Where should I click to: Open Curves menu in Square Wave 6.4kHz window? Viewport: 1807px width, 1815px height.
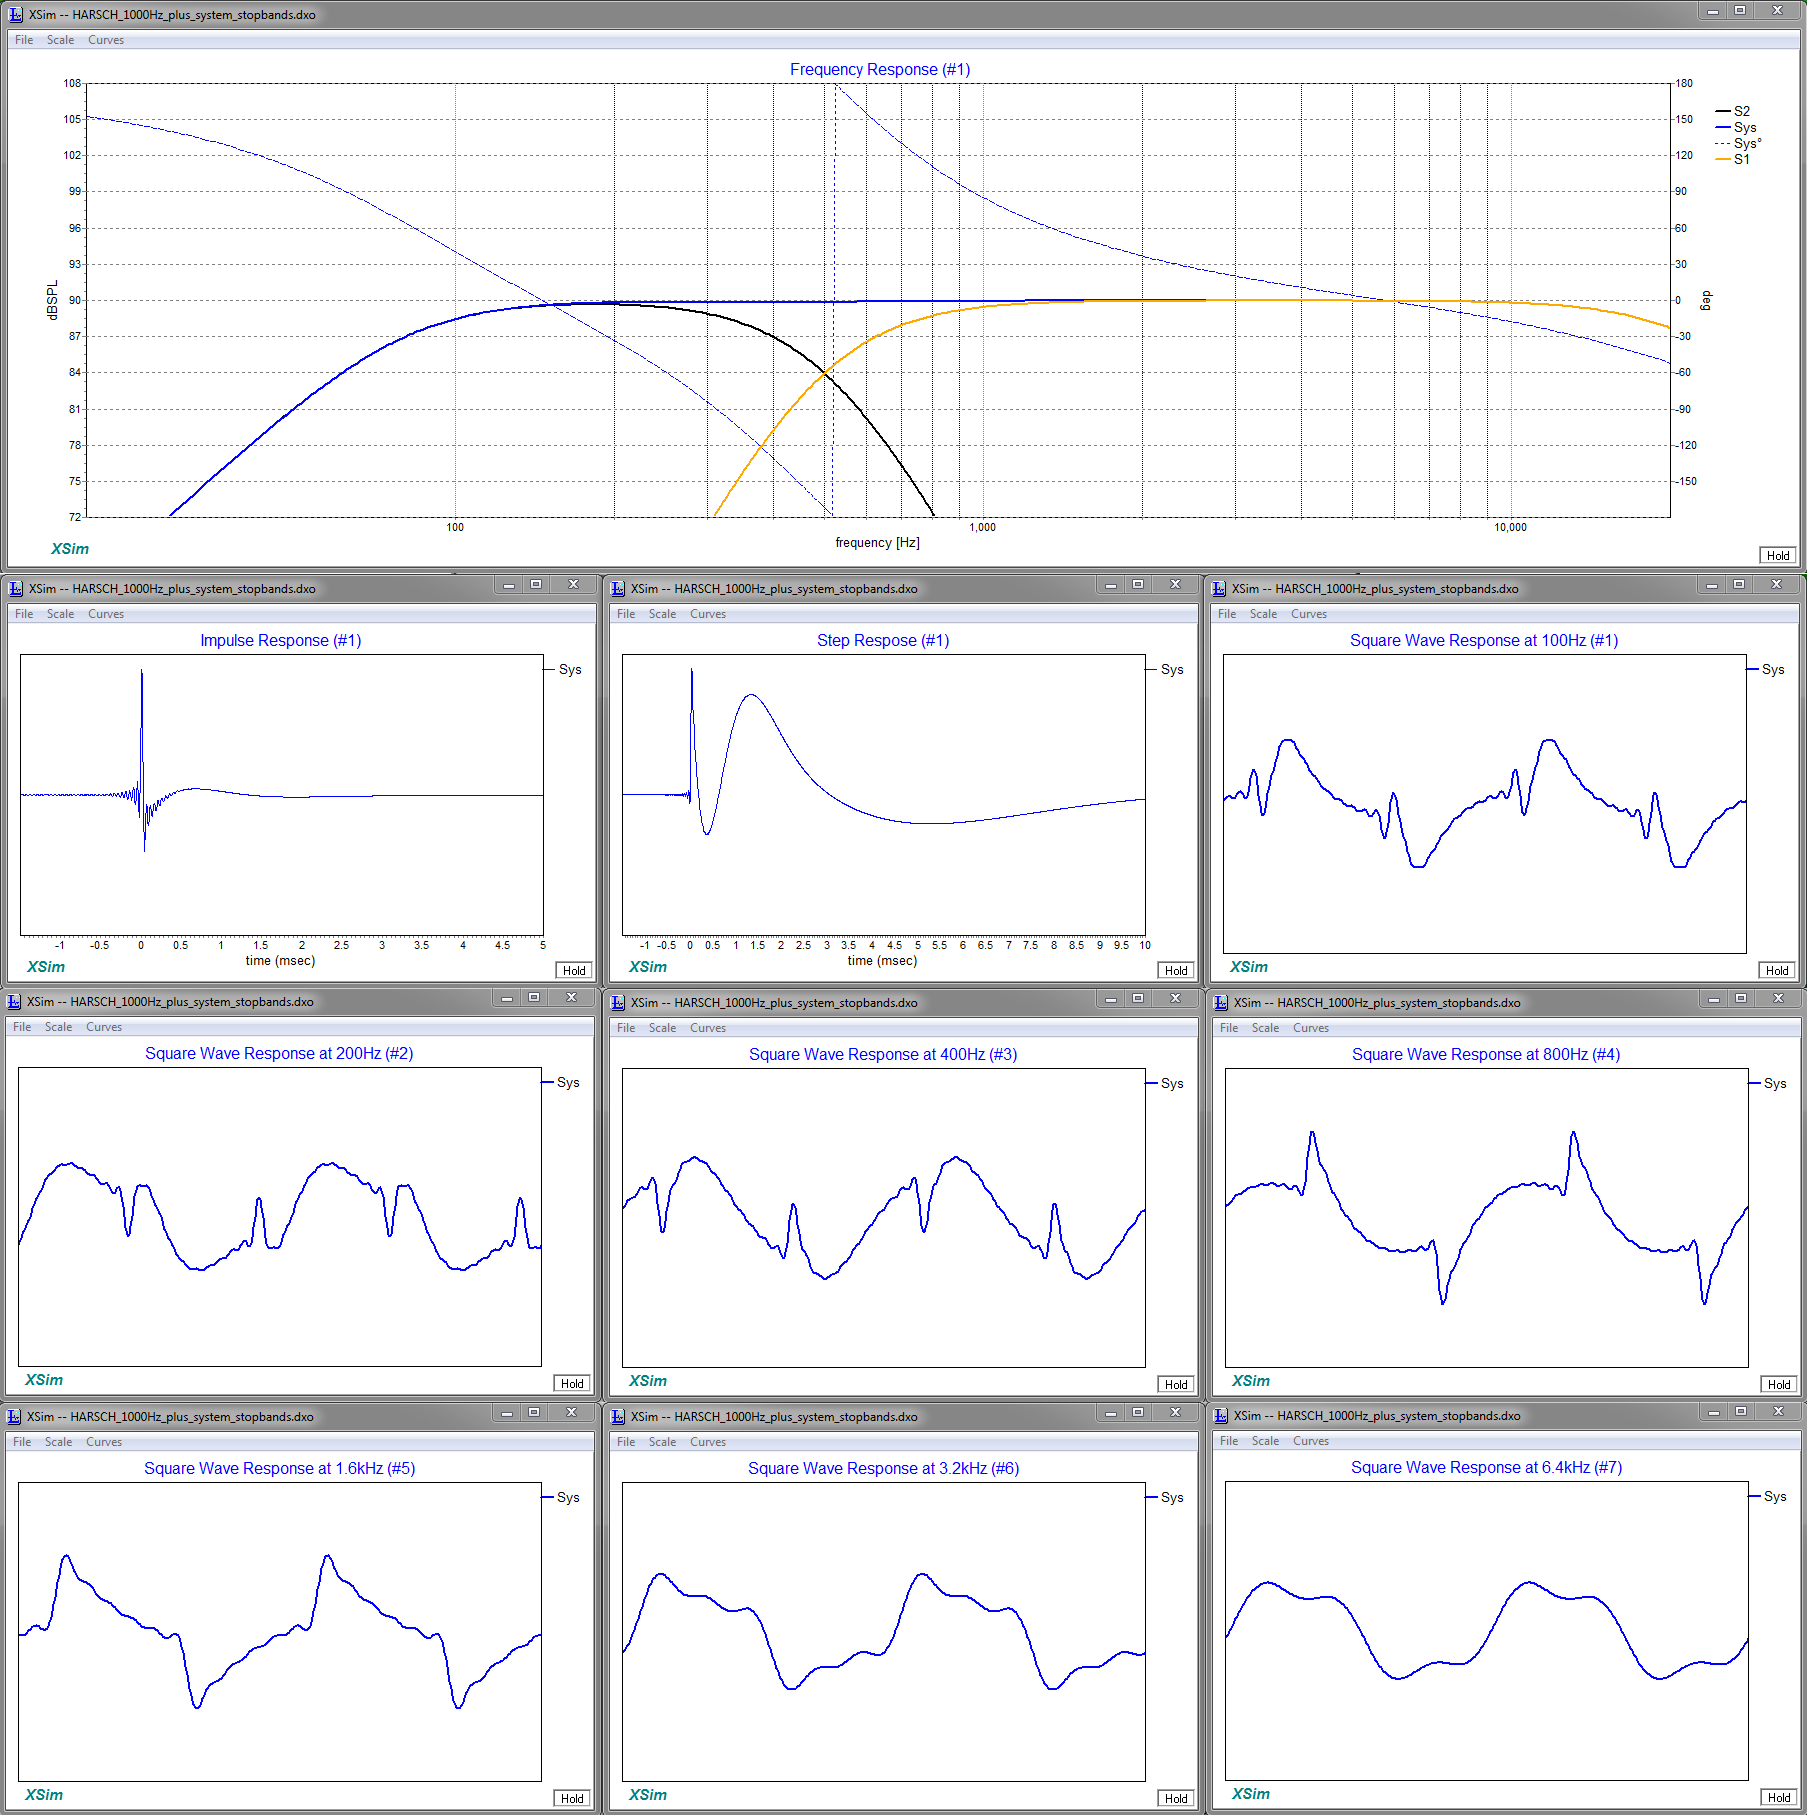tap(1311, 1441)
